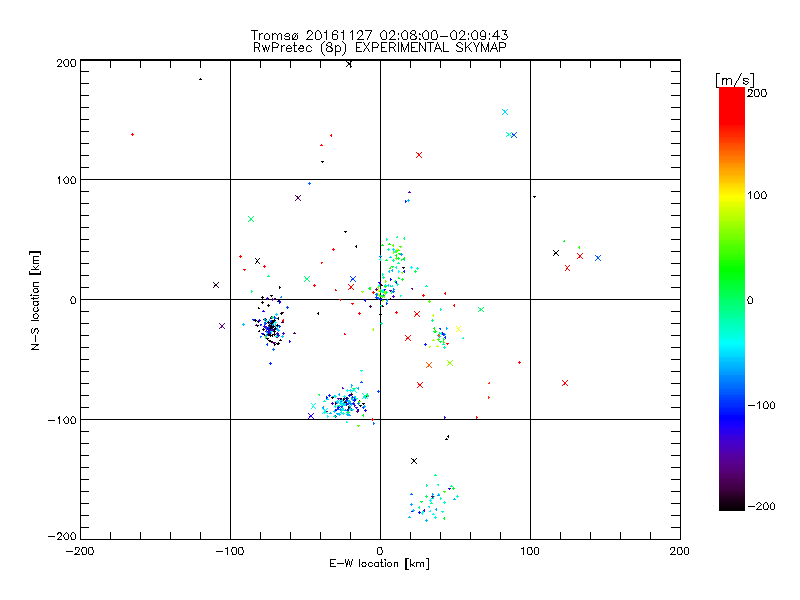Click the 'E-W location [km]' axis label
This screenshot has width=800, height=600.
(379, 564)
